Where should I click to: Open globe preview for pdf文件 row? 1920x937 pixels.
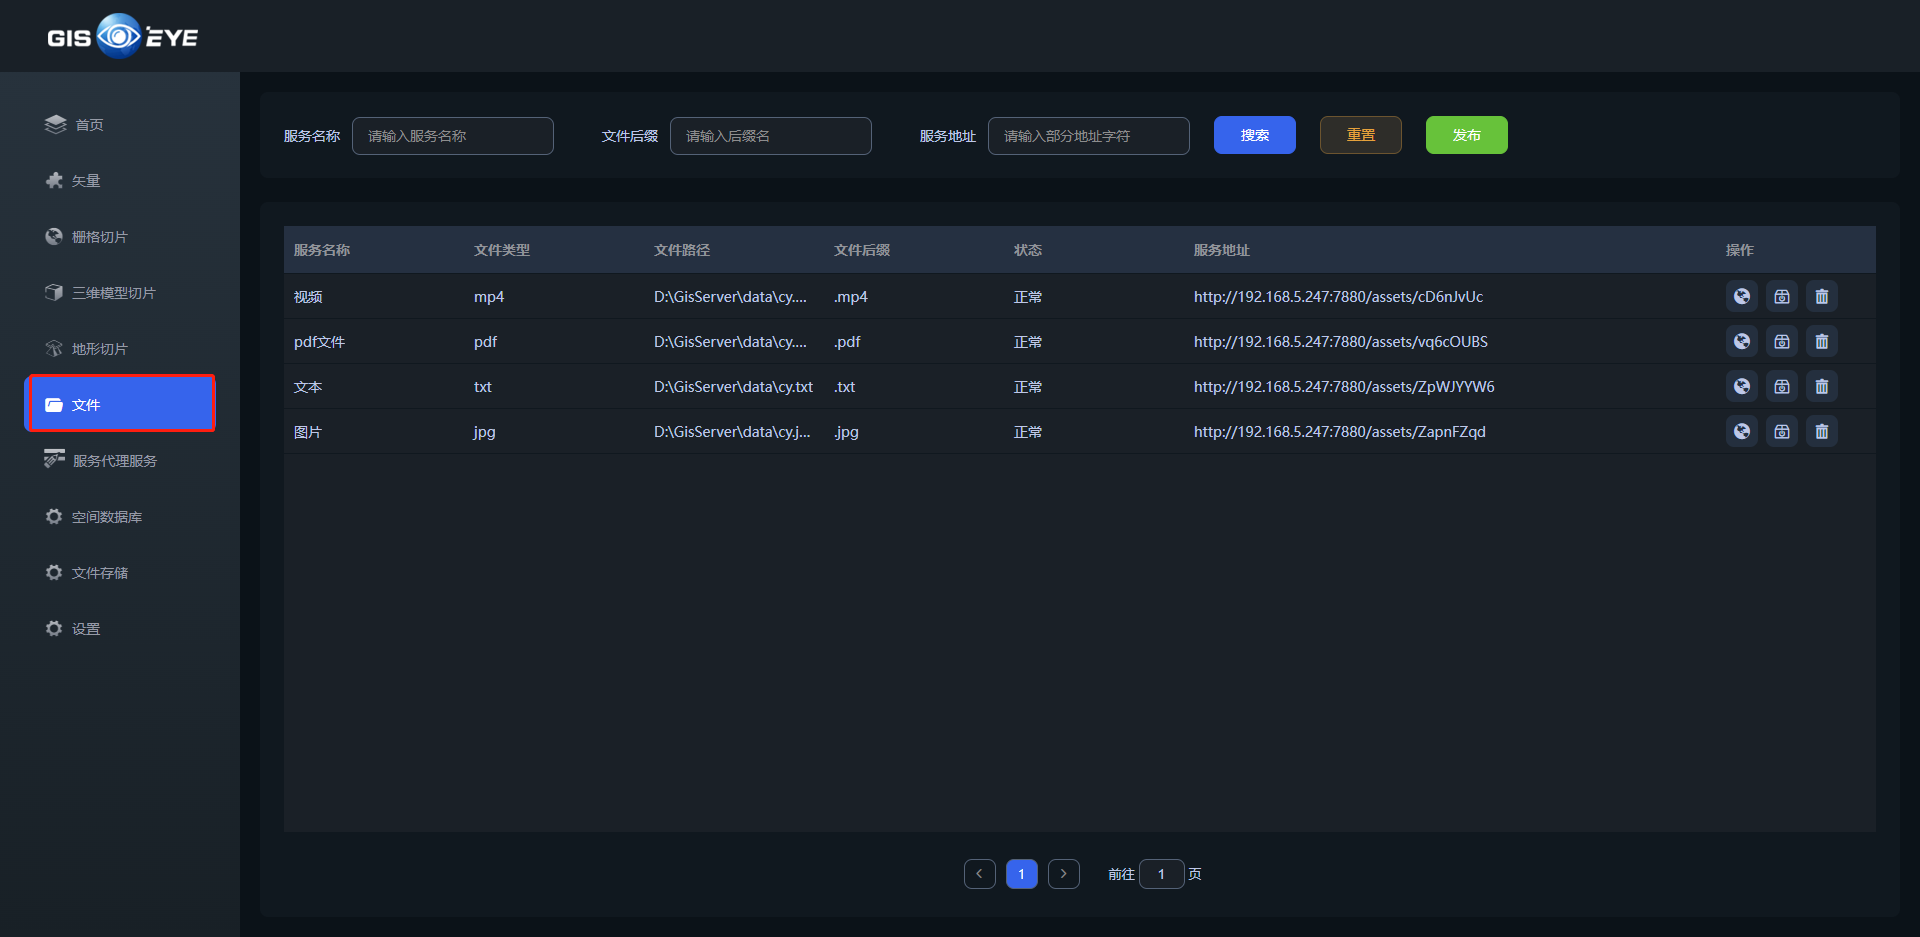1742,341
